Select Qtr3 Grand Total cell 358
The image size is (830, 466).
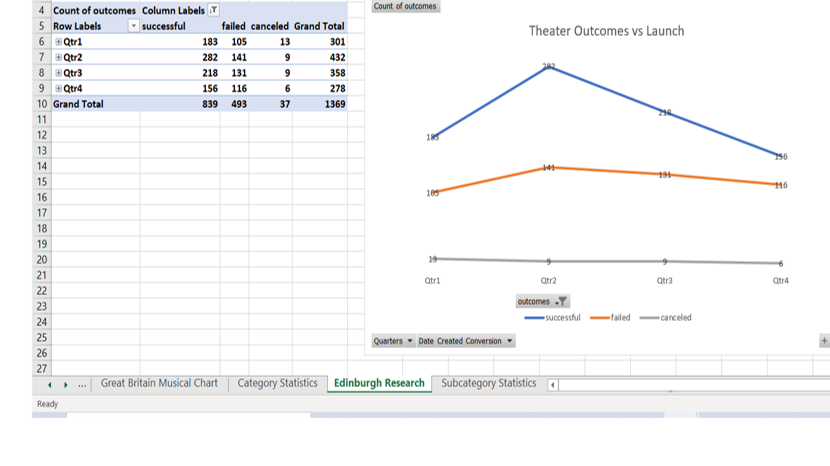(320, 73)
